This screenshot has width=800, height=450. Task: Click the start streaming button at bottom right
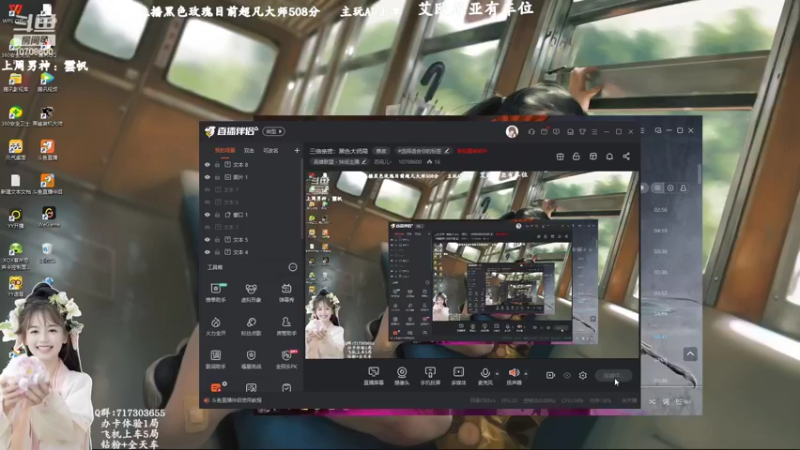[614, 376]
